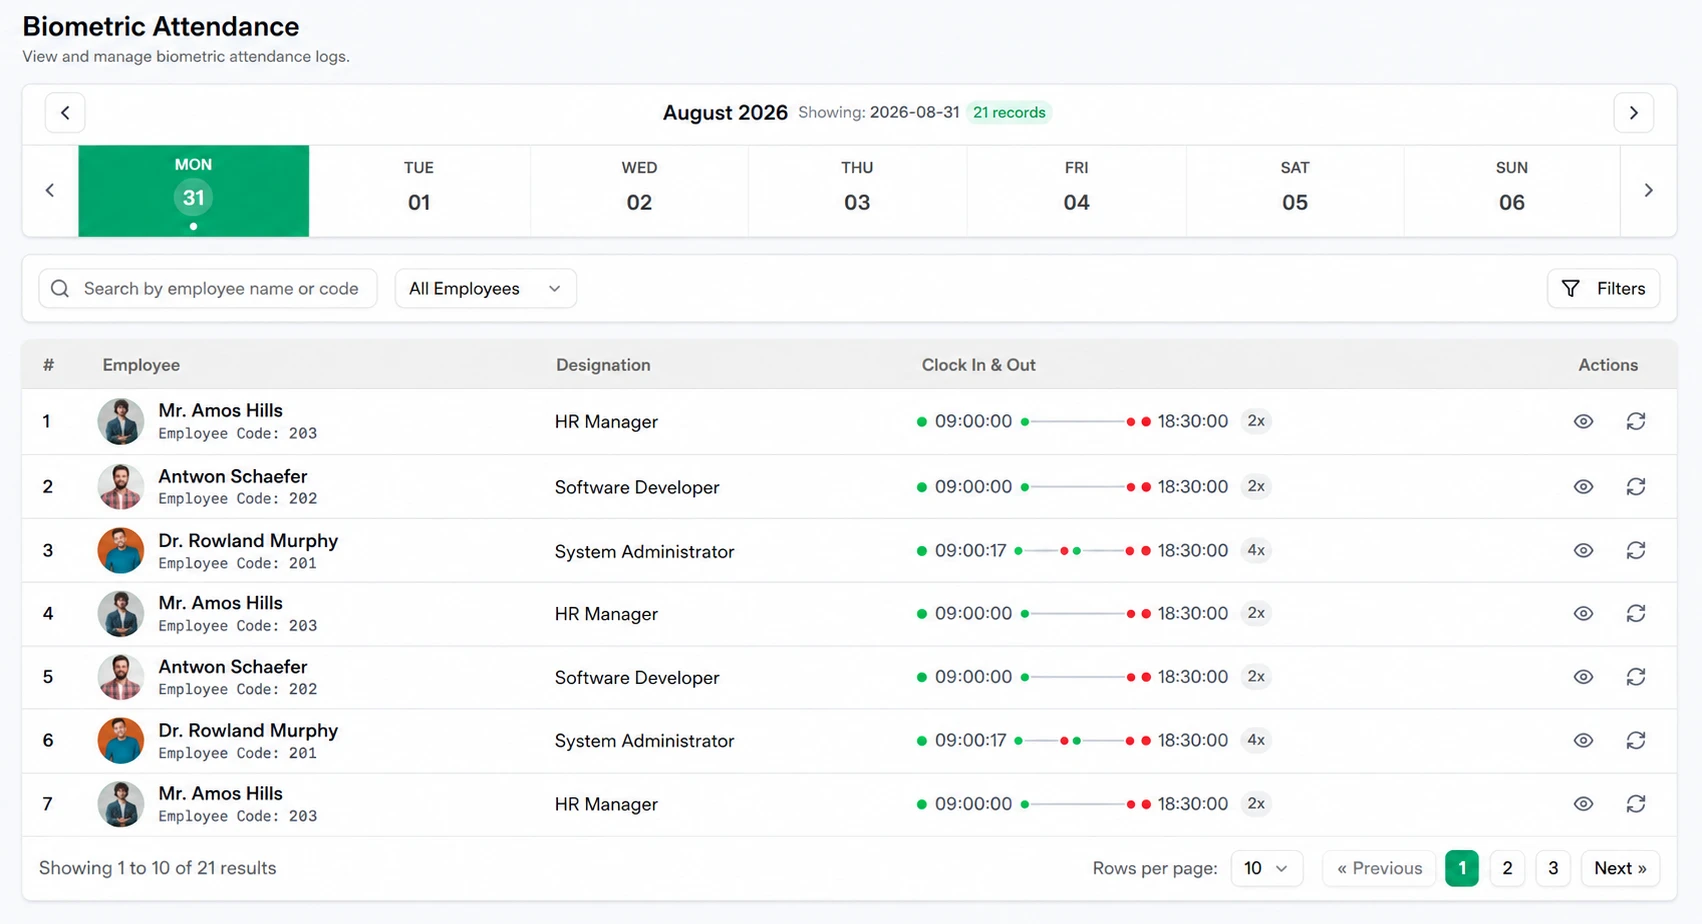Screen dimensions: 1702x924
Task: Go to page 2
Action: pyautogui.click(x=1507, y=868)
